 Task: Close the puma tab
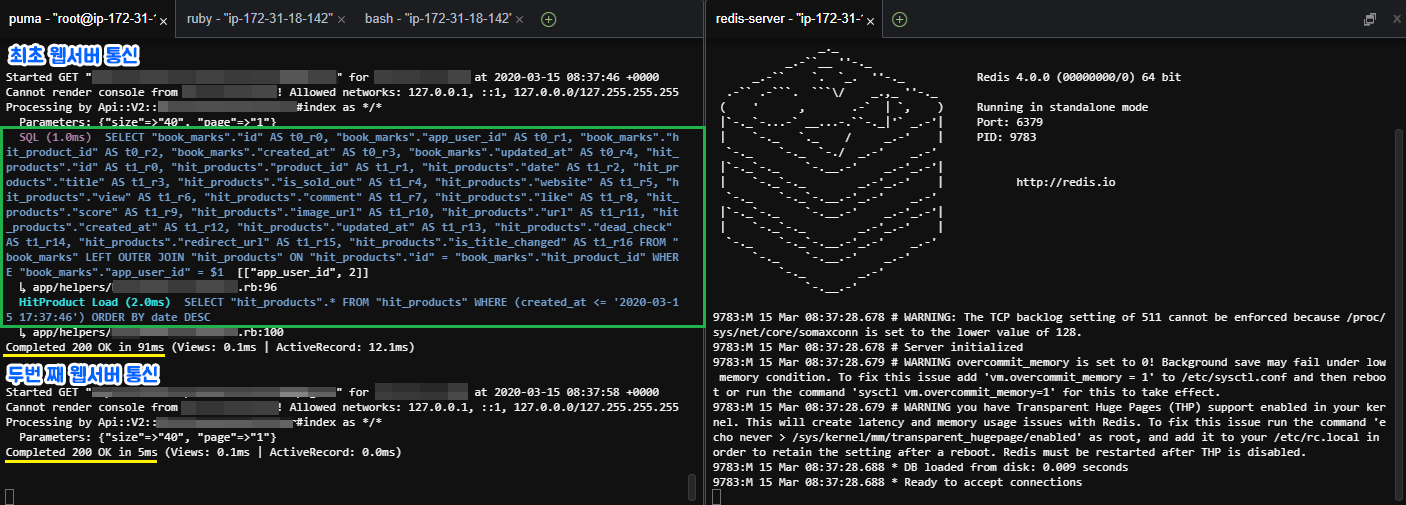164,19
